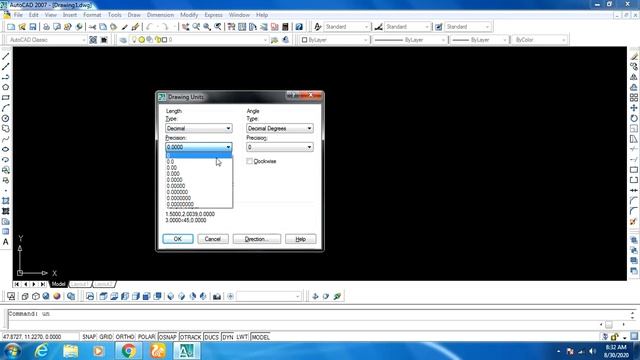The width and height of the screenshot is (640, 360).
Task: Open the Draw menu
Action: point(134,15)
